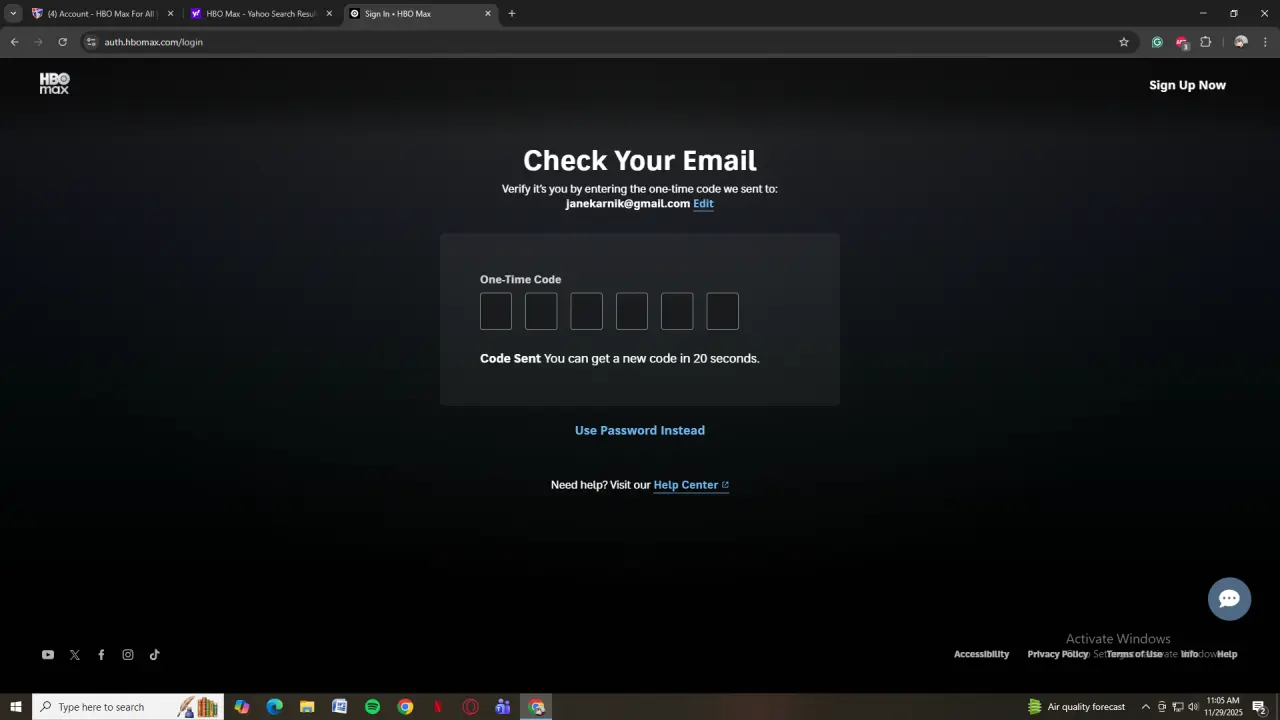
Task: Open the Help footer link
Action: point(1227,654)
